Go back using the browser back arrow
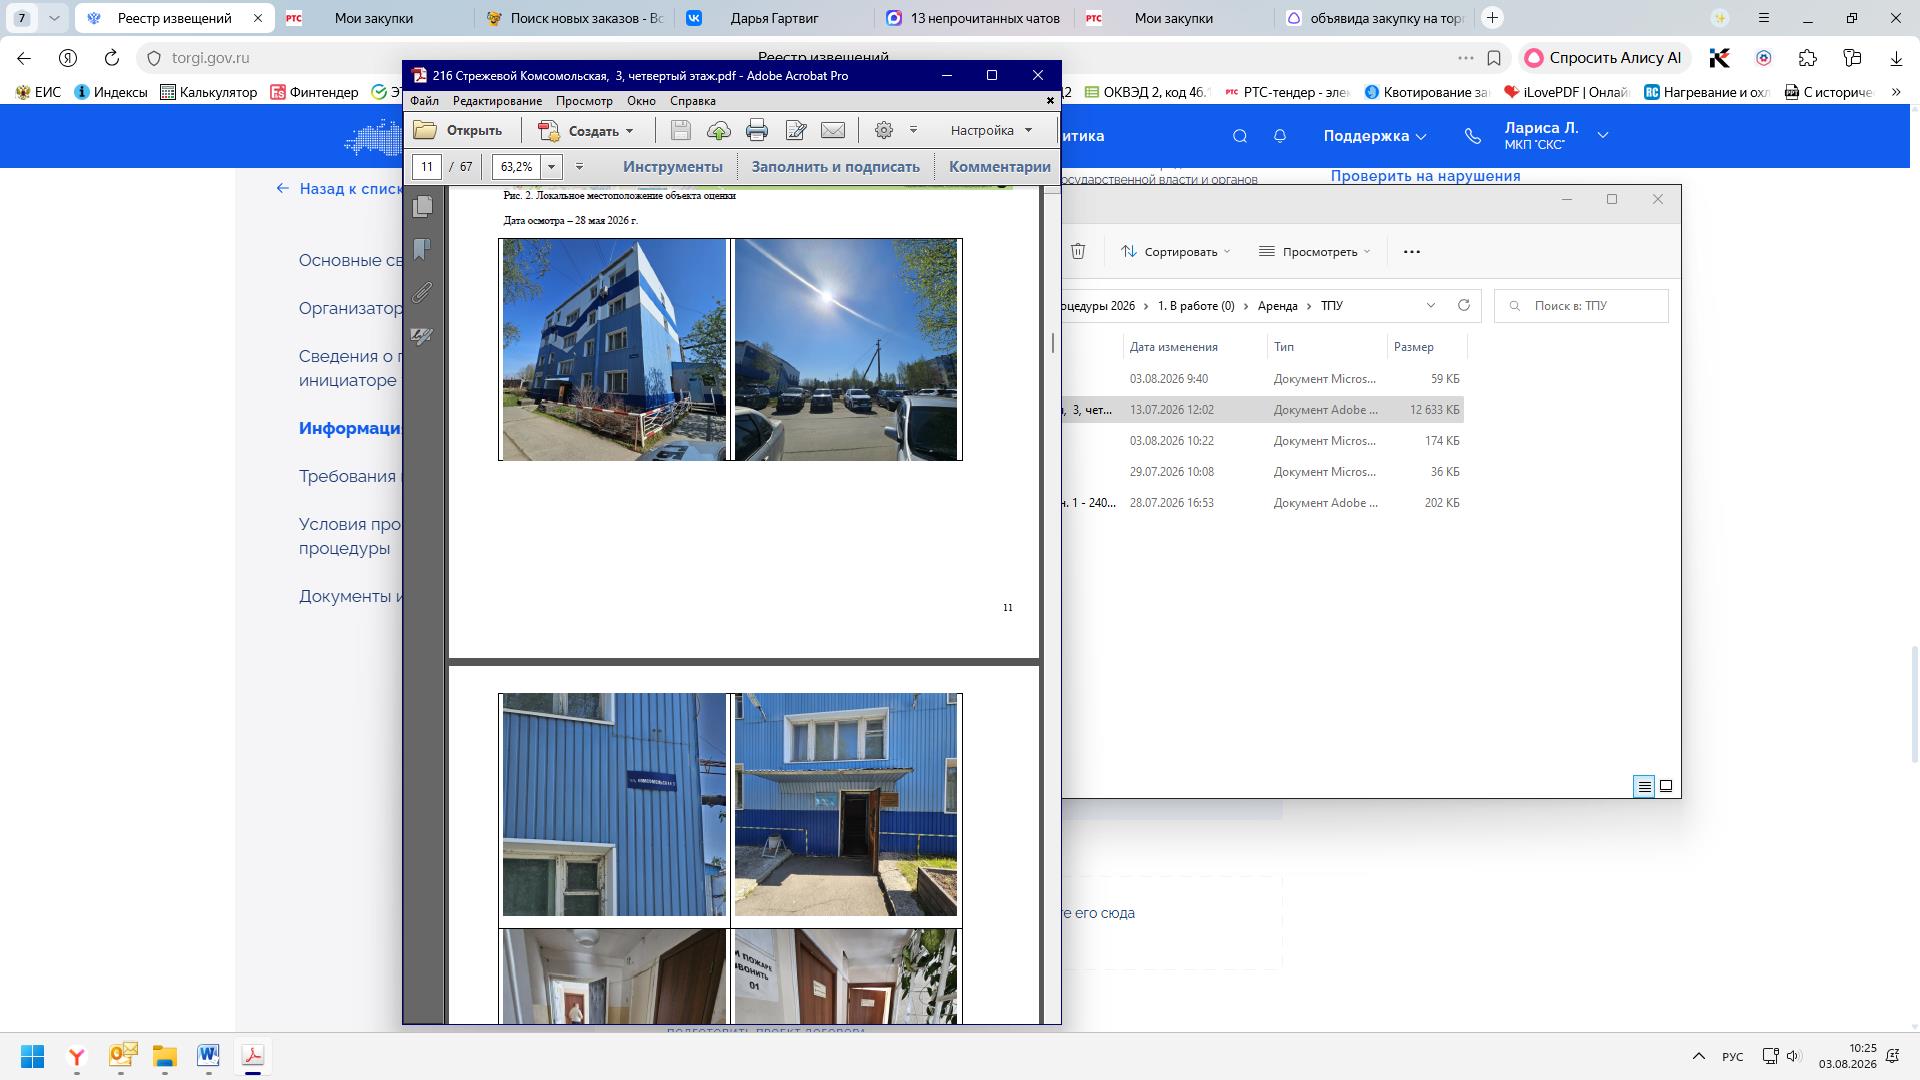 point(24,58)
